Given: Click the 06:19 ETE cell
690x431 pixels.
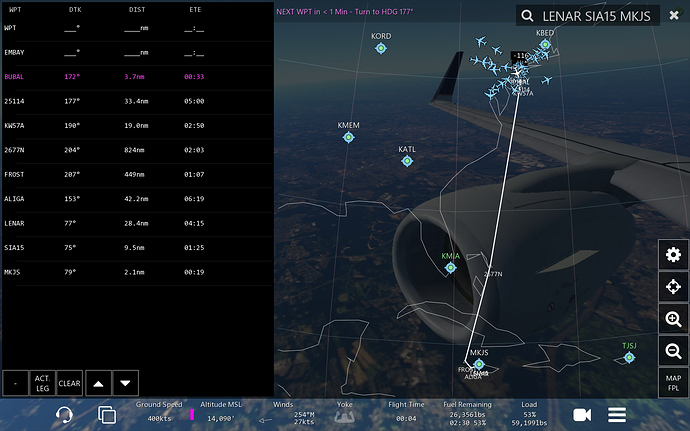Looking at the screenshot, I should [194, 199].
